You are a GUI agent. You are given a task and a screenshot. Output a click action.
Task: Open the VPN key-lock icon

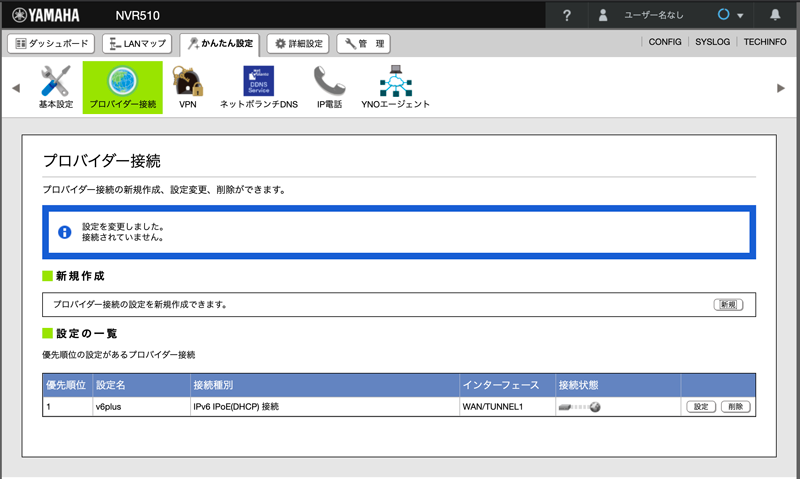pos(188,87)
